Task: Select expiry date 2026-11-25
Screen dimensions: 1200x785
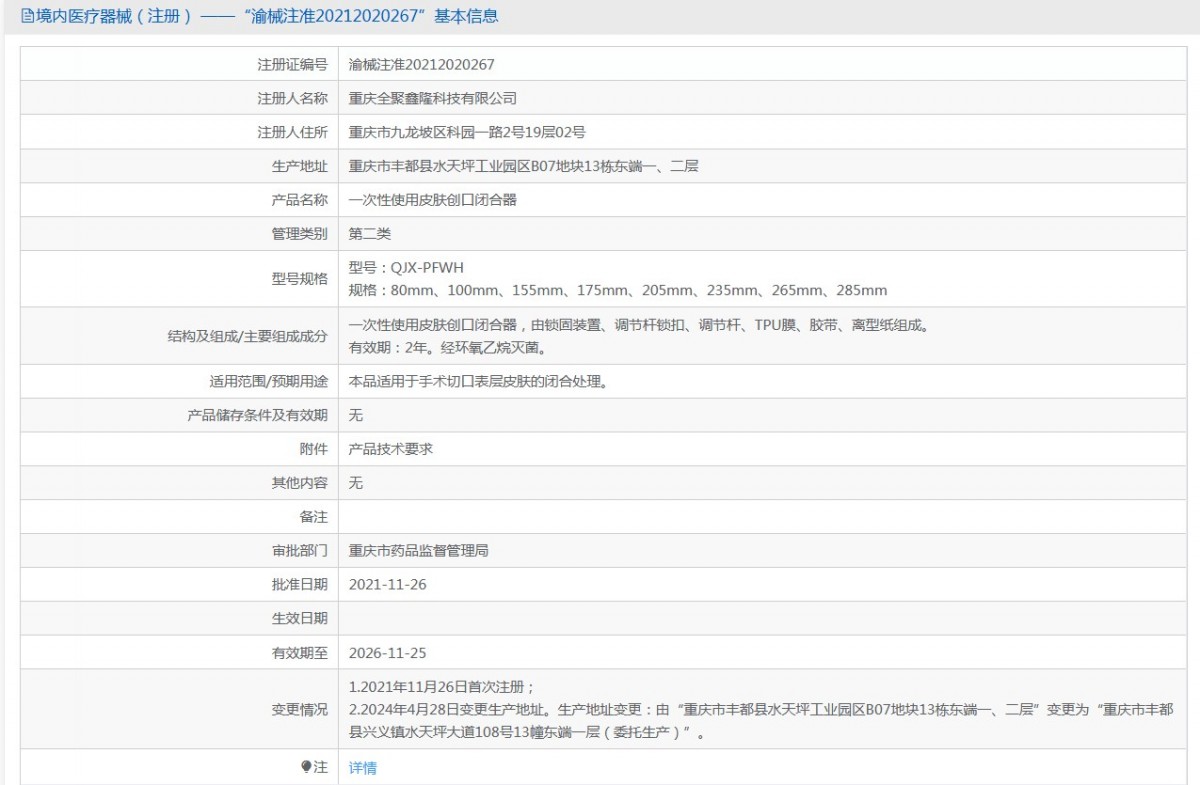Action: point(388,653)
